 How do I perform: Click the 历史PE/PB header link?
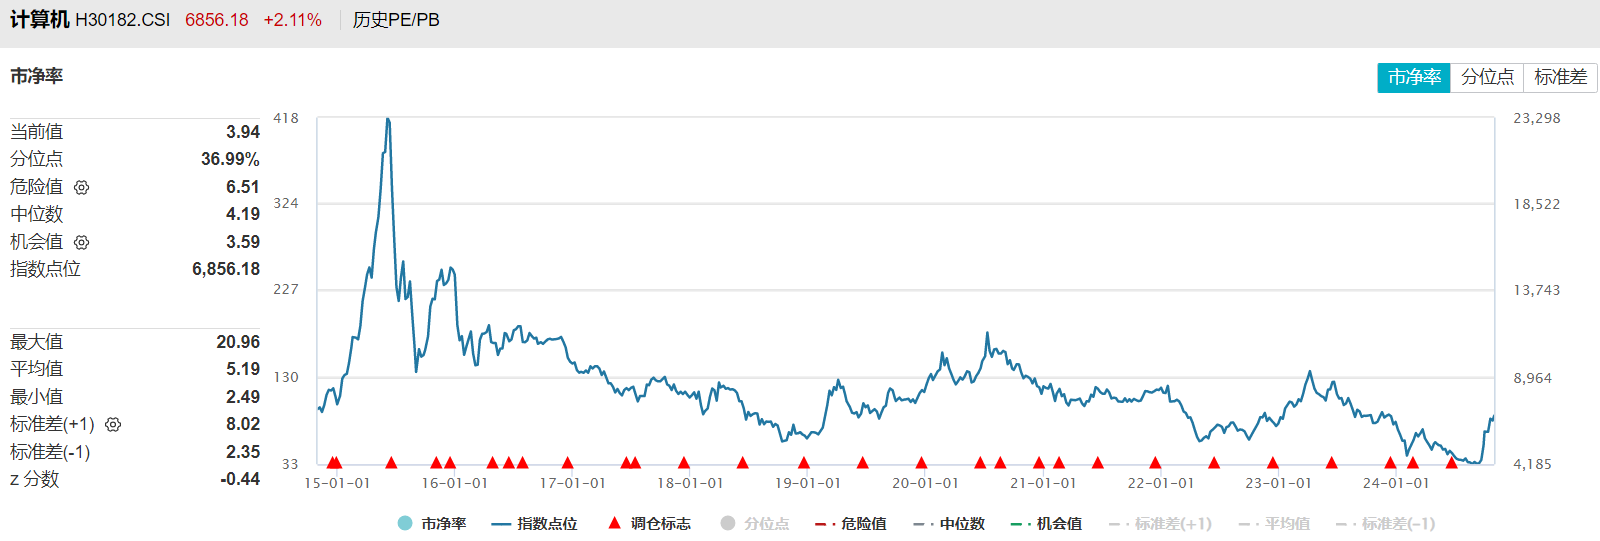(396, 20)
